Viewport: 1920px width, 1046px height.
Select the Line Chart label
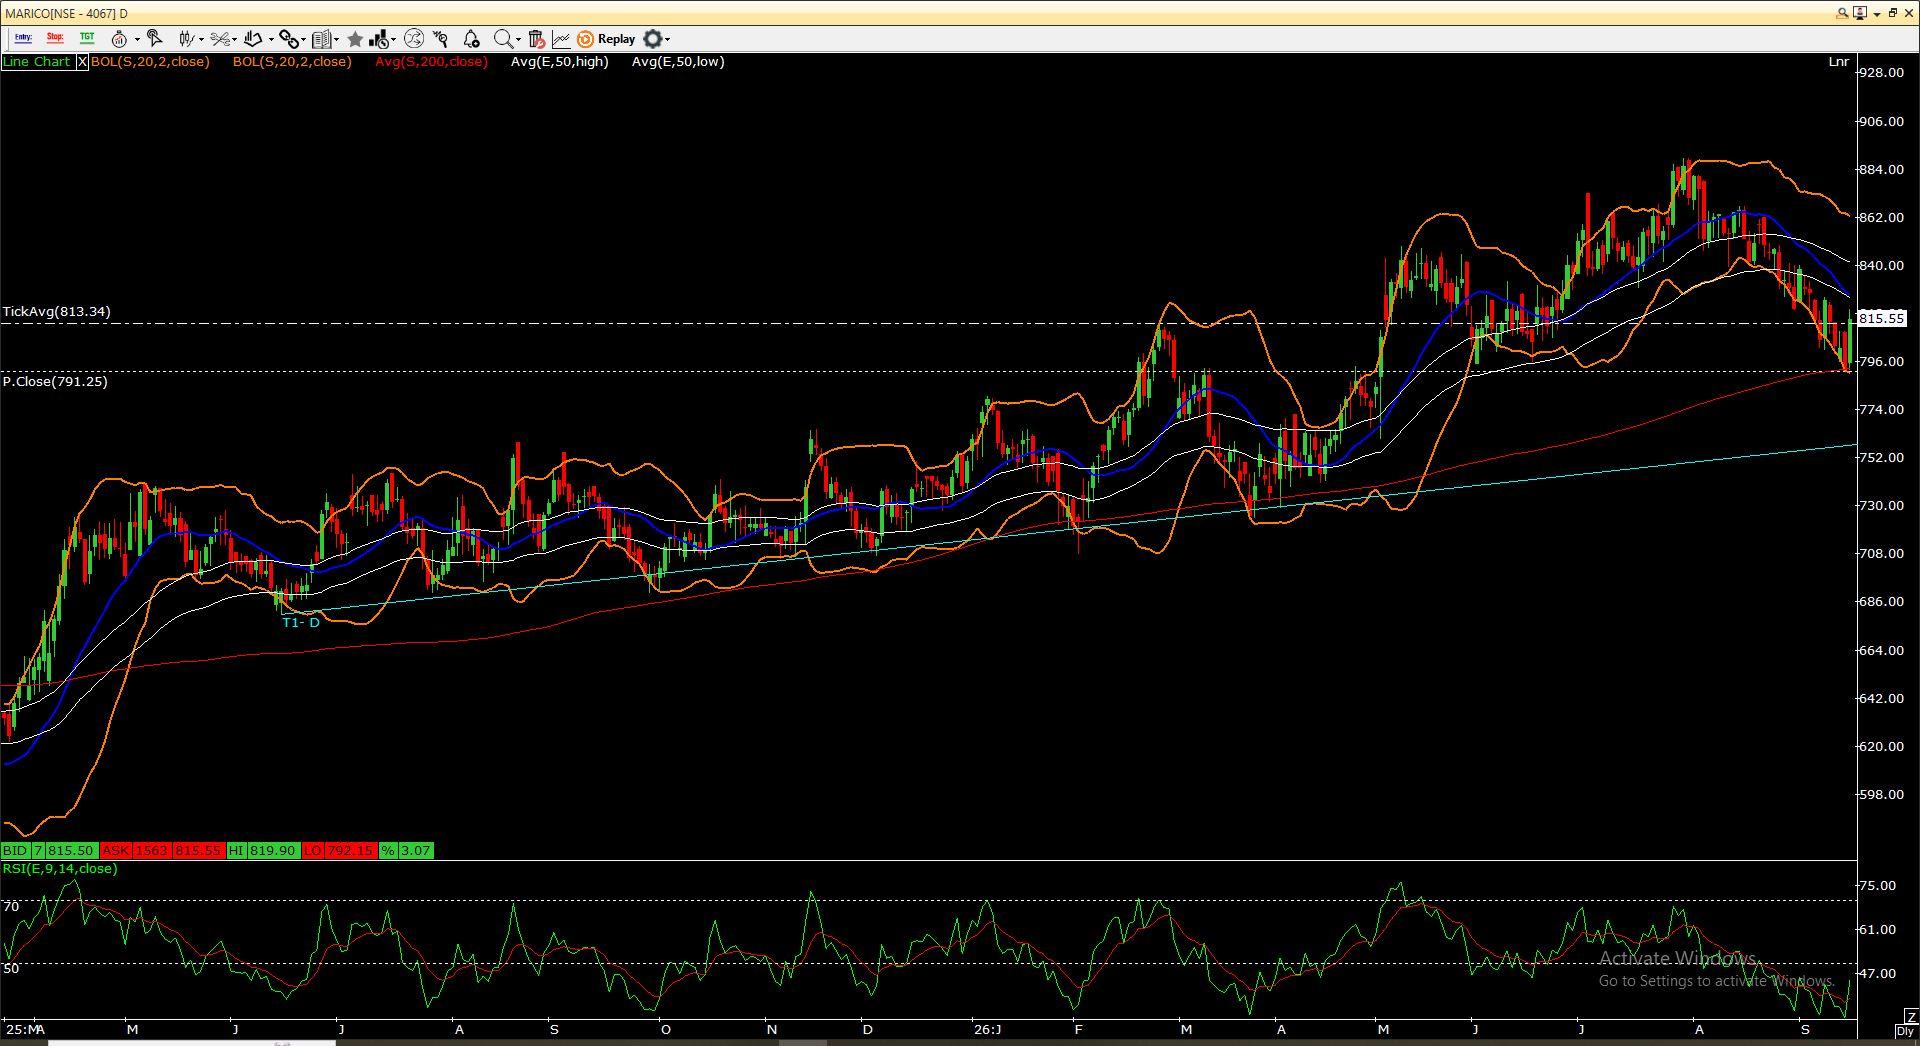point(37,62)
